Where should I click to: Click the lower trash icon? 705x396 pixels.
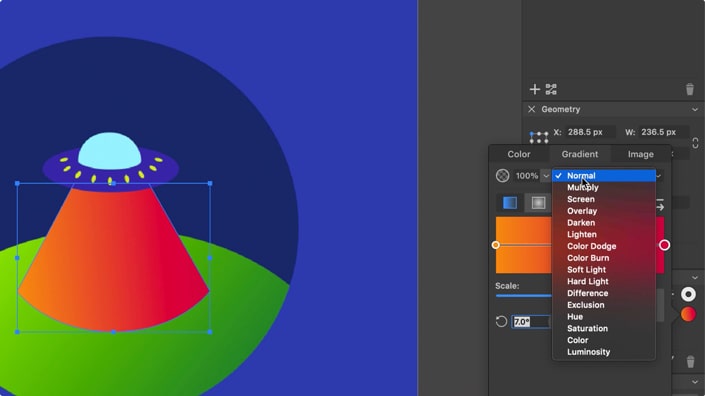(x=690, y=361)
